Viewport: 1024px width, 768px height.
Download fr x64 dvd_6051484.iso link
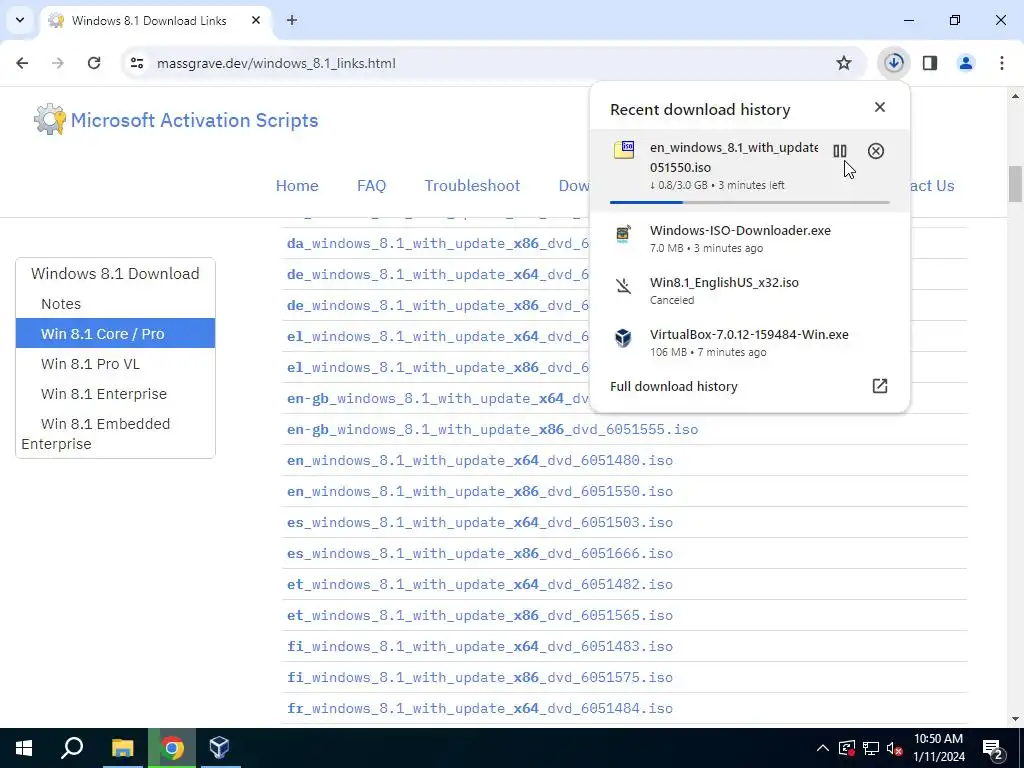pos(480,709)
